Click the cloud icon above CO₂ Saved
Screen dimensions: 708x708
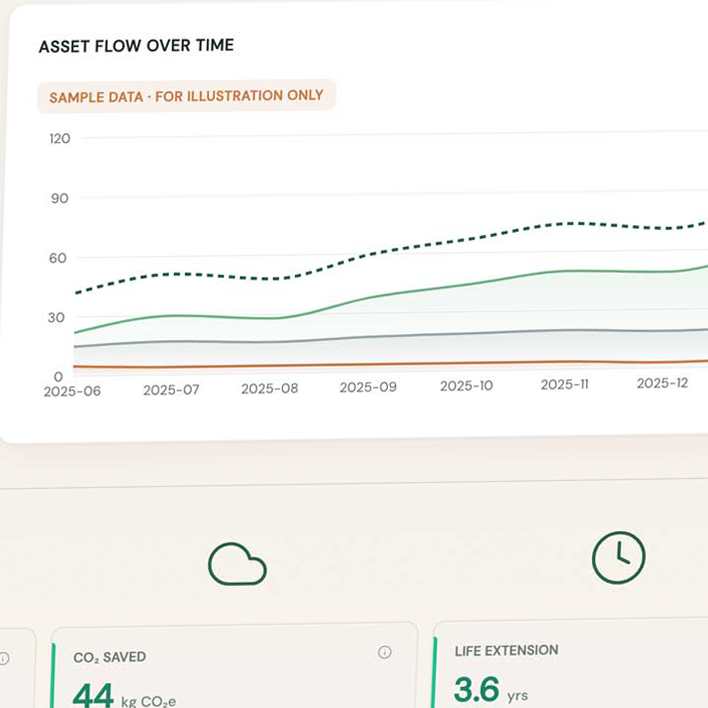pyautogui.click(x=237, y=564)
